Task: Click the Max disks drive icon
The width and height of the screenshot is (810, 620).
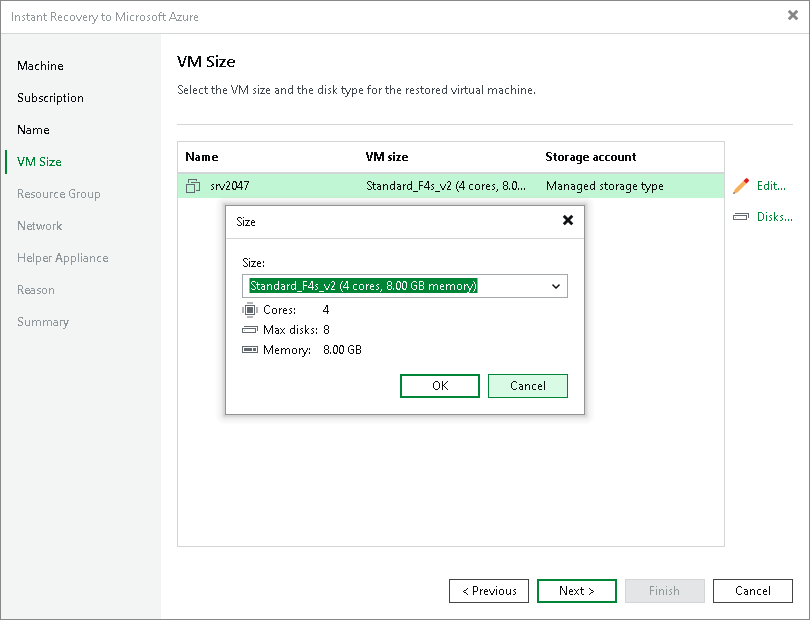Action: (250, 330)
